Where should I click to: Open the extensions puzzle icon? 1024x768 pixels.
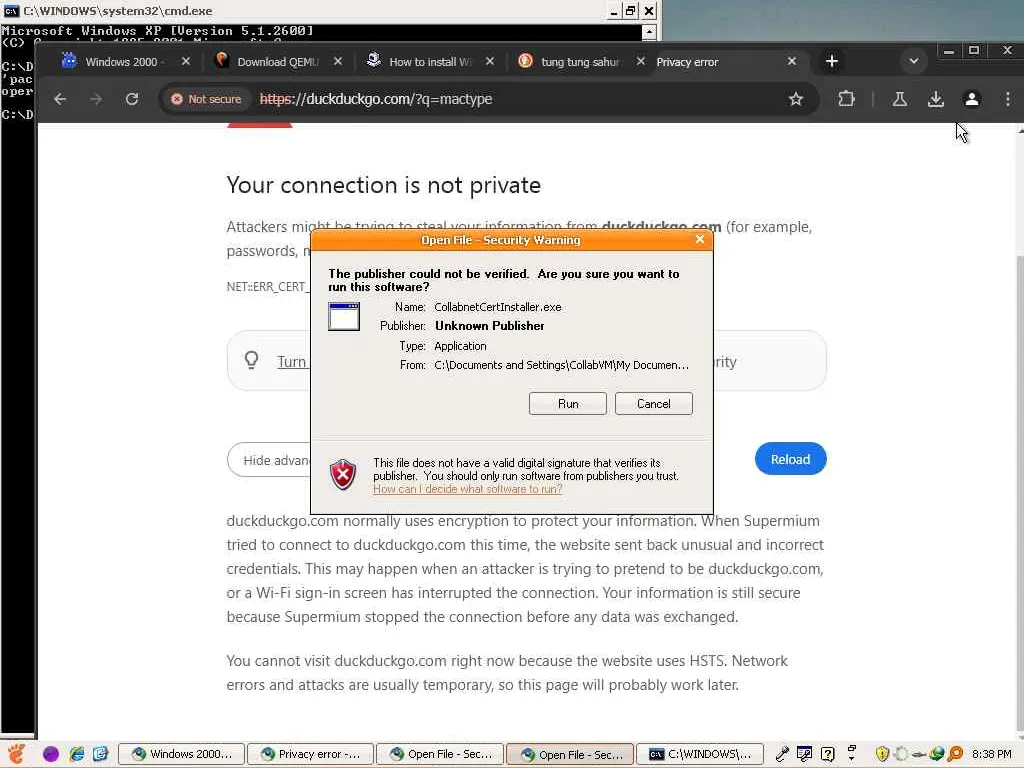pos(846,99)
